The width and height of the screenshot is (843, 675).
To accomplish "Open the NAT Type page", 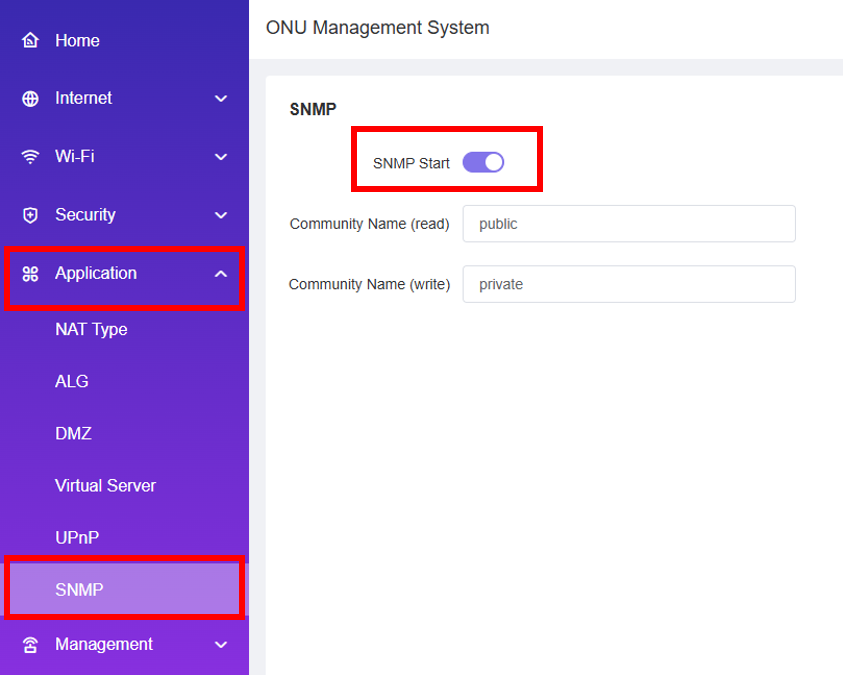I will (x=91, y=330).
